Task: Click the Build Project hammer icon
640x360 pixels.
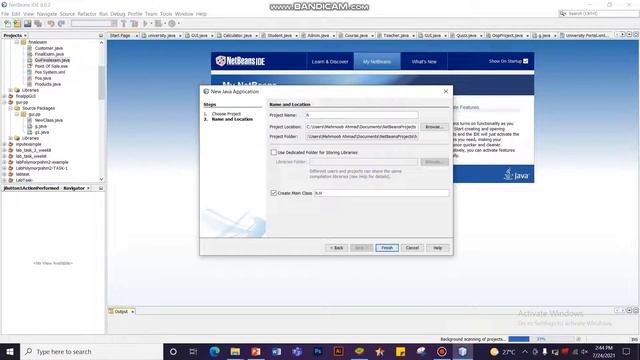Action: point(124,24)
